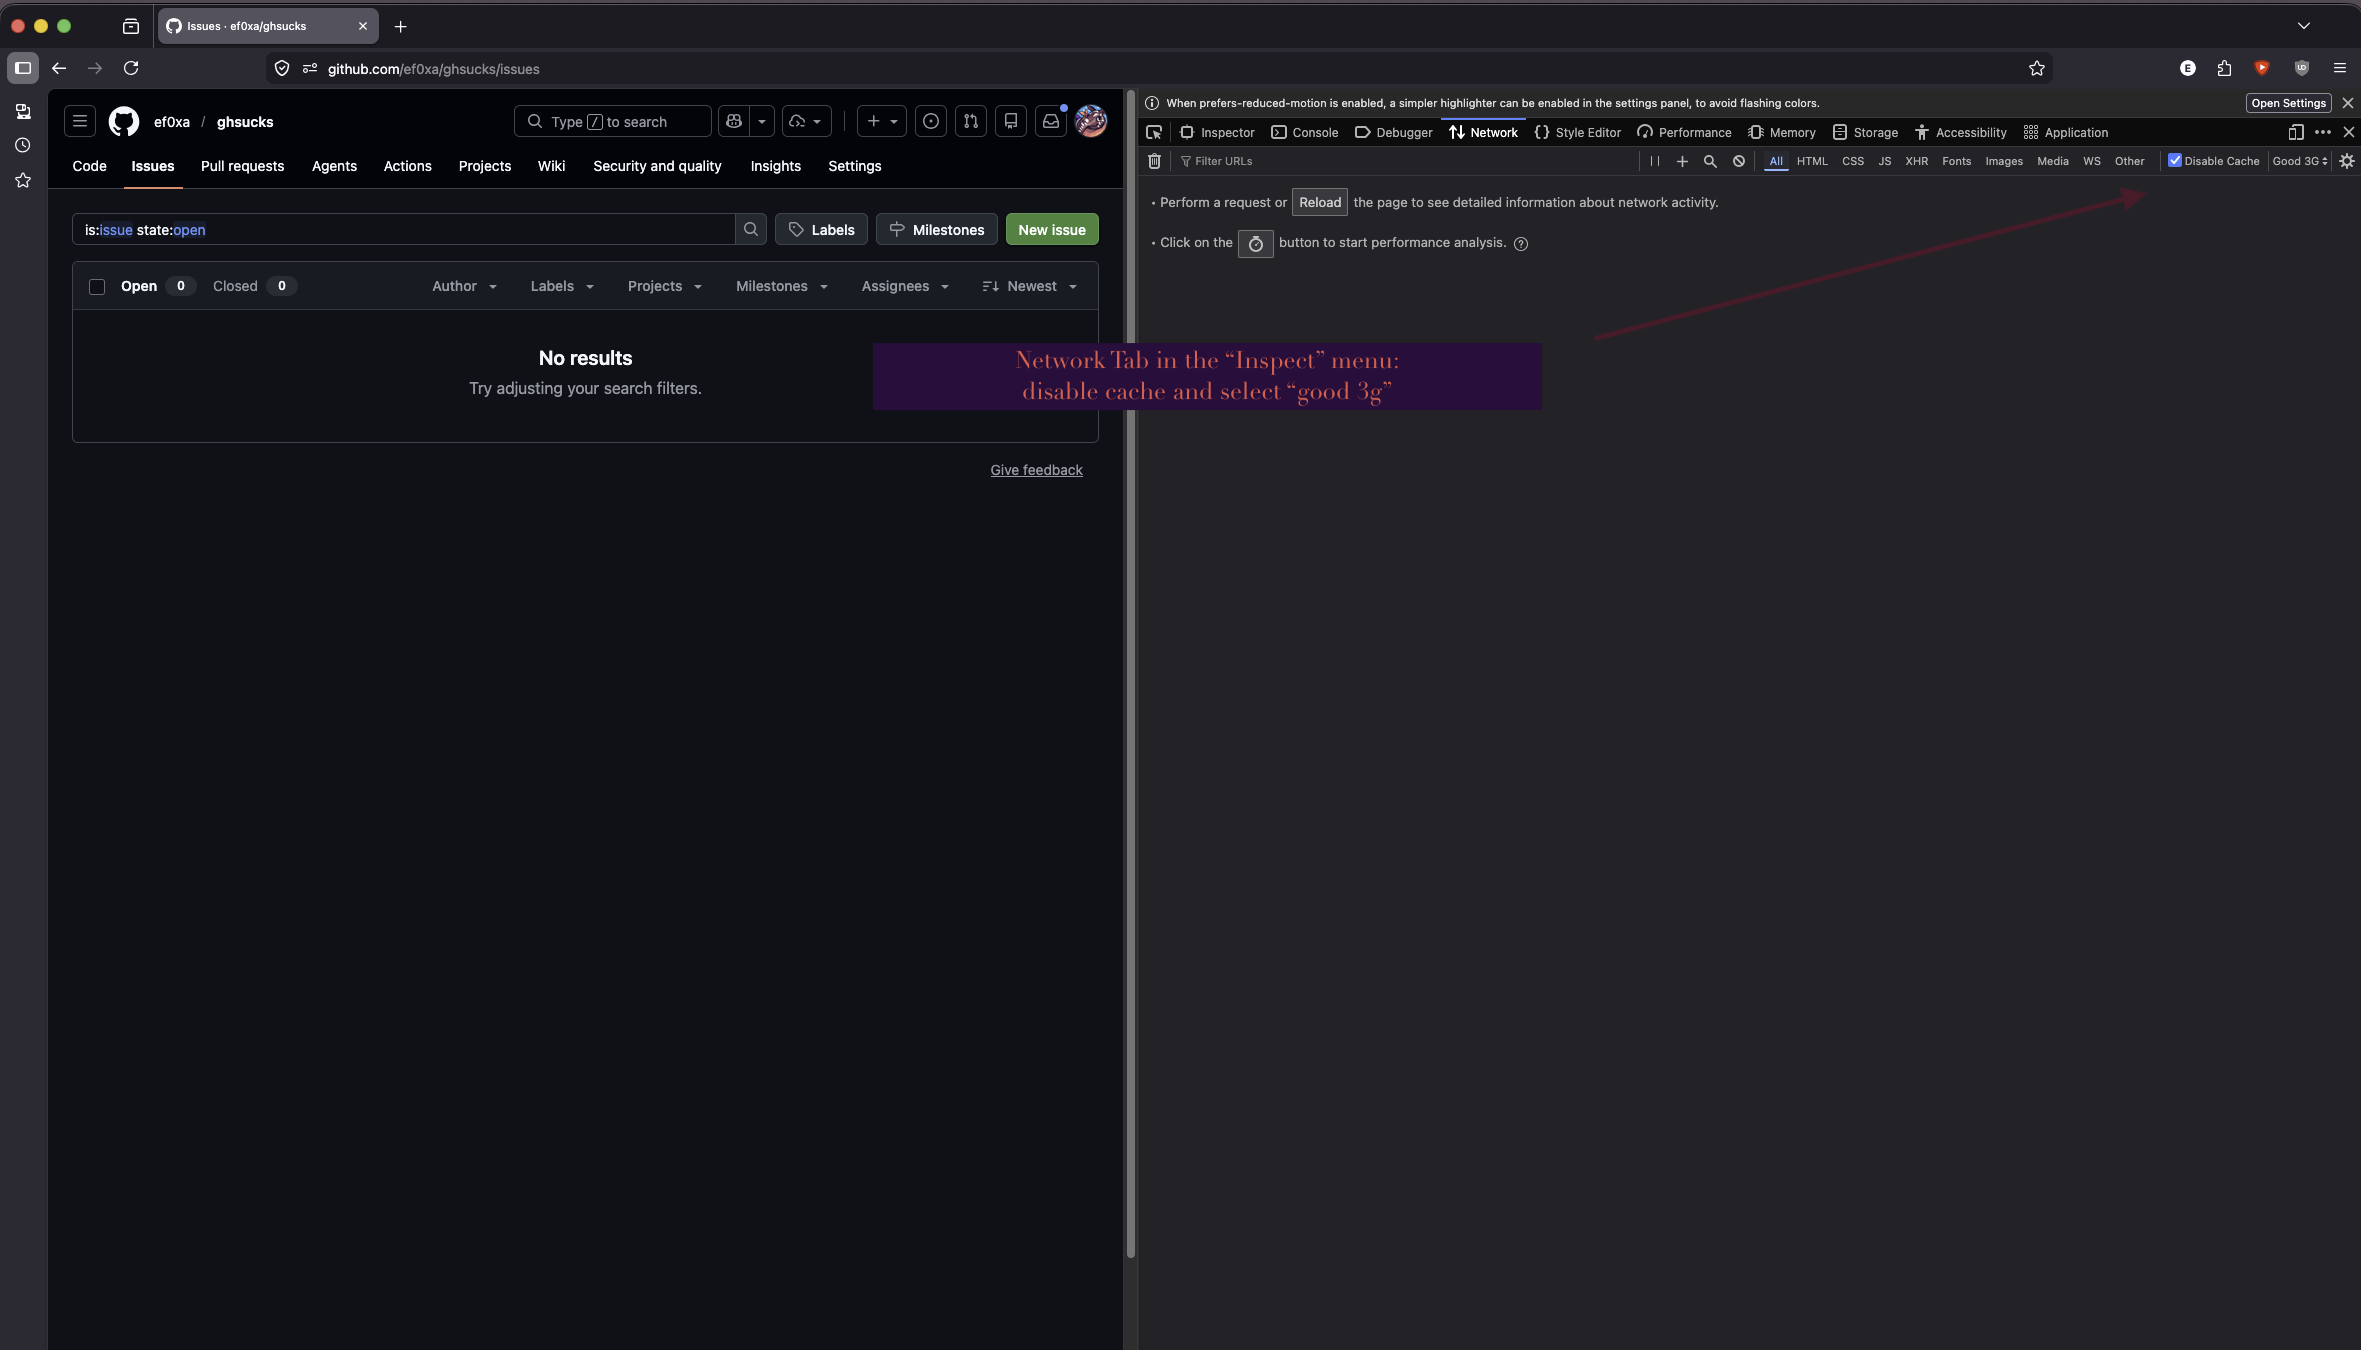This screenshot has height=1350, width=2361.
Task: Pick element from page with devtools picker
Action: pos(1154,132)
